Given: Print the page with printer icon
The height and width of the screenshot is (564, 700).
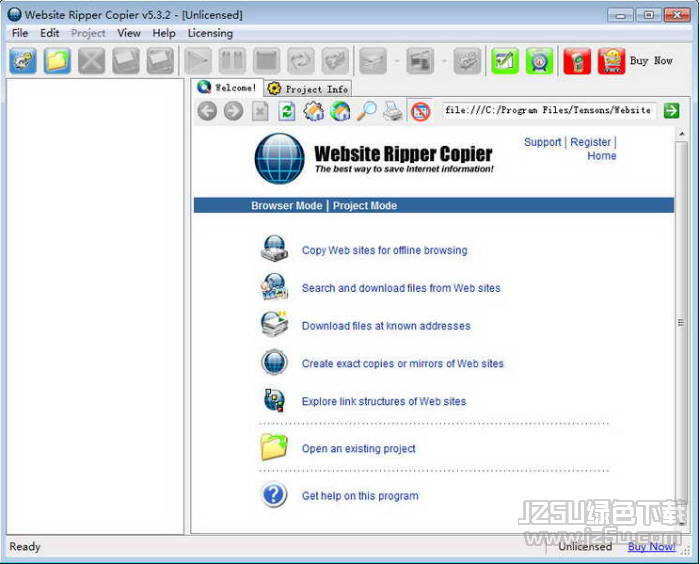Looking at the screenshot, I should [393, 111].
